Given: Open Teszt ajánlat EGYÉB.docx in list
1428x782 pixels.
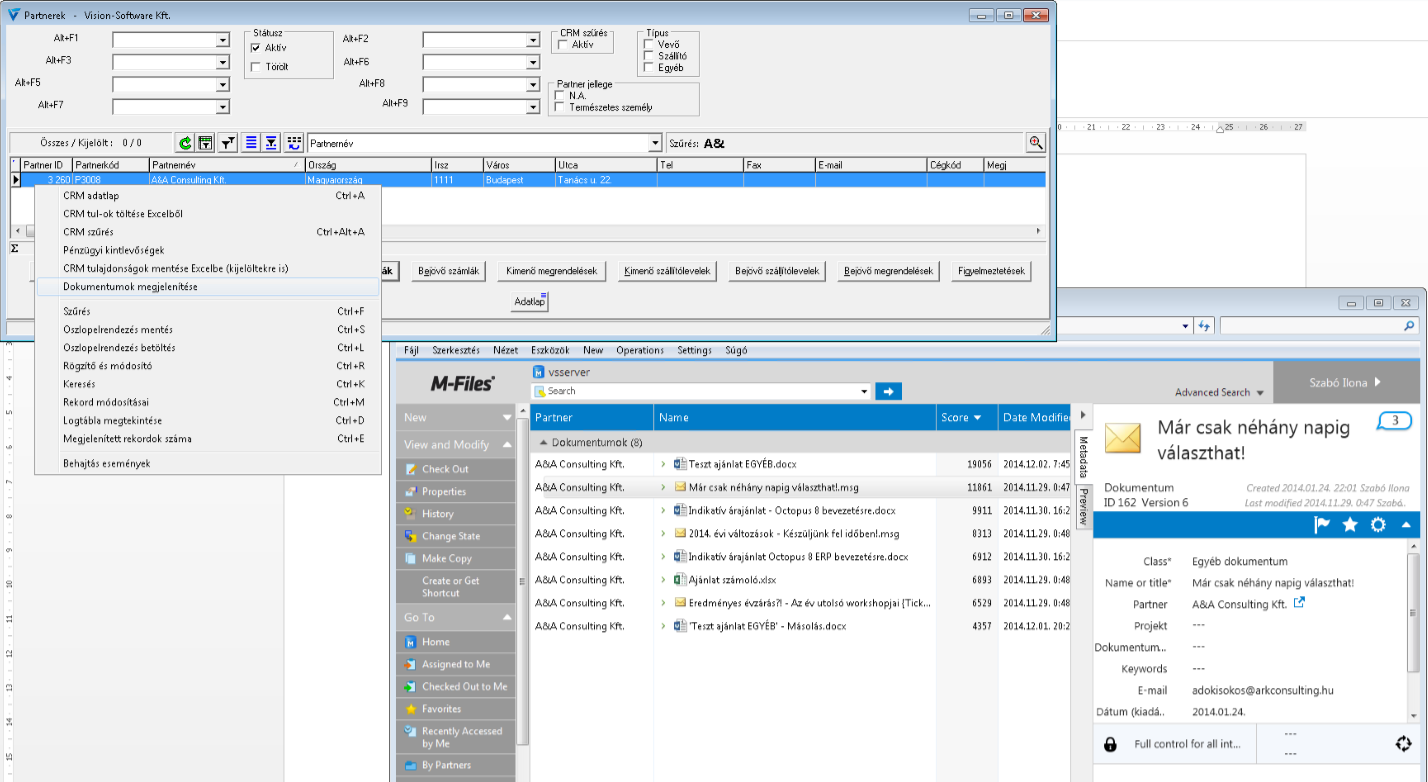Looking at the screenshot, I should click(742, 464).
